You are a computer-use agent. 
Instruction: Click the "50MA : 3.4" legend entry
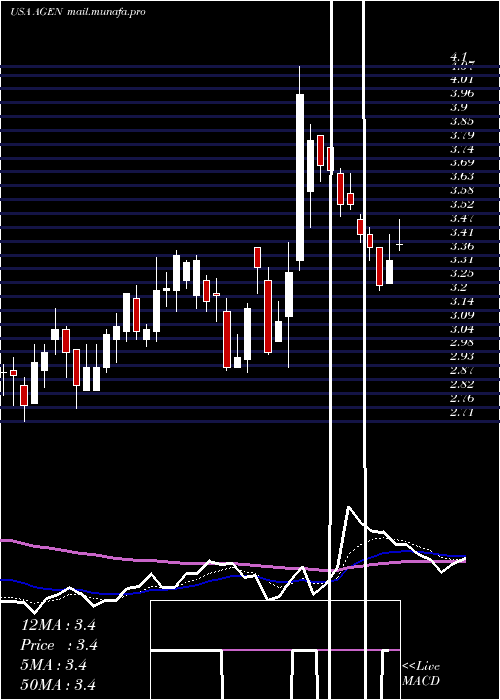click(x=58, y=685)
